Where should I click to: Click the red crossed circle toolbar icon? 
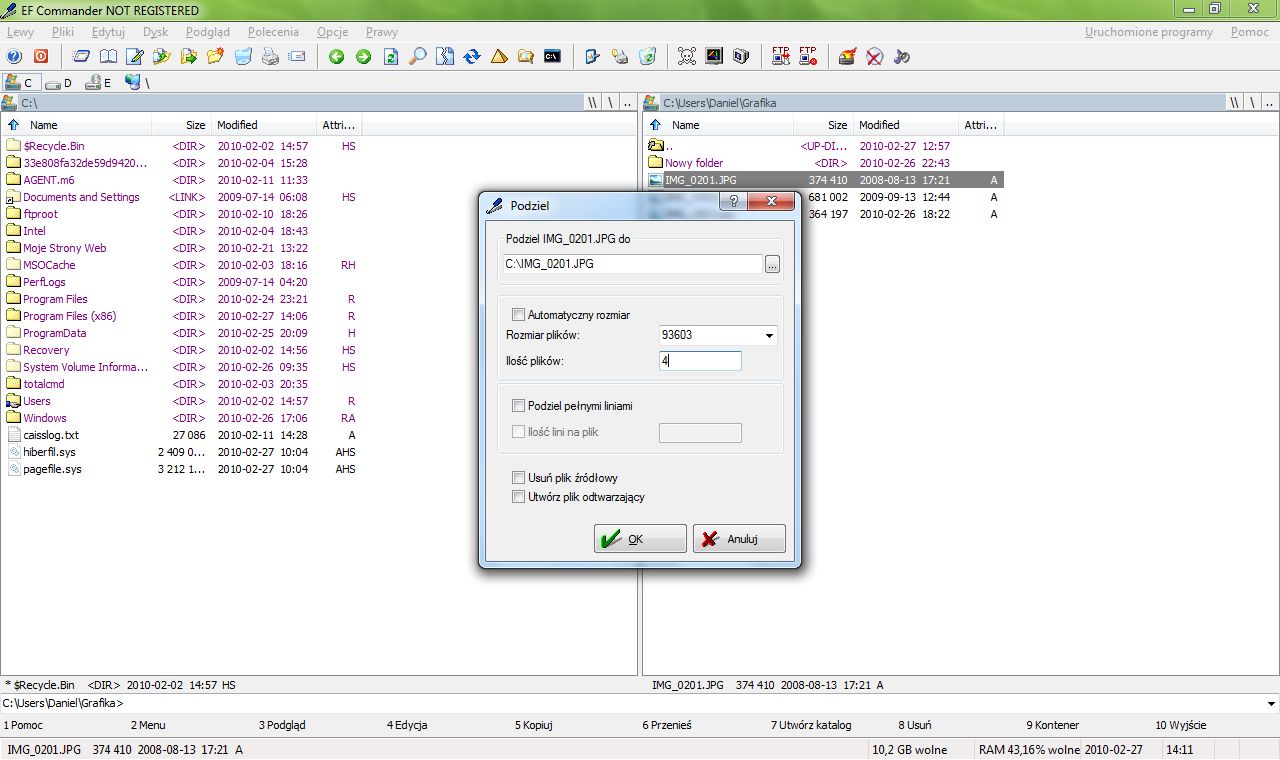click(x=874, y=57)
